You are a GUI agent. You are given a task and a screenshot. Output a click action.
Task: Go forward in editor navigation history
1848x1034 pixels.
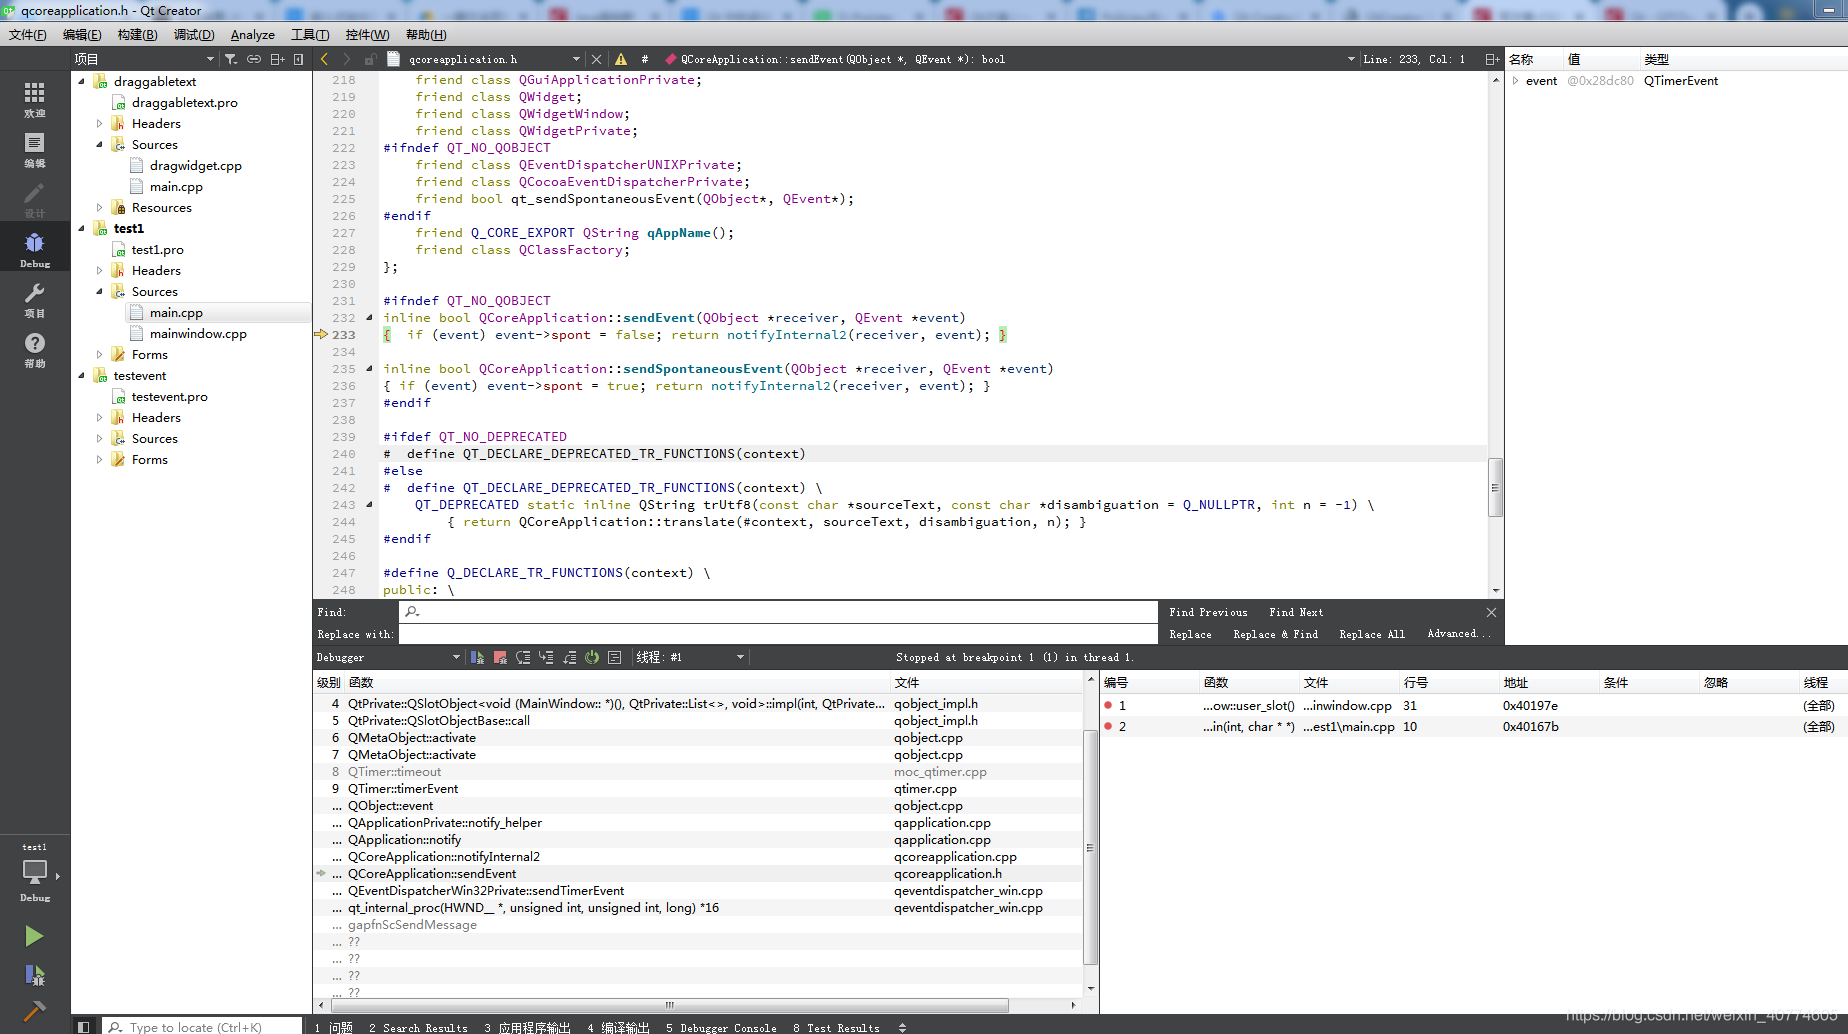[346, 59]
